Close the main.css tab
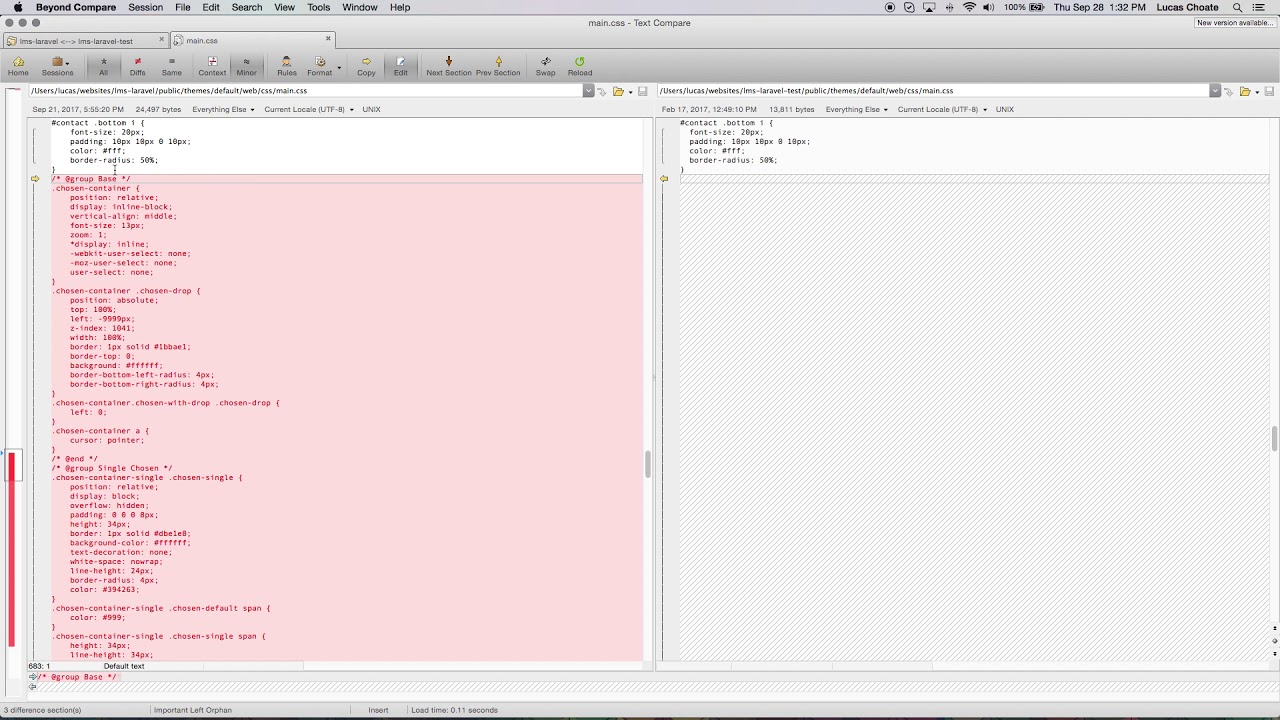 (x=328, y=40)
